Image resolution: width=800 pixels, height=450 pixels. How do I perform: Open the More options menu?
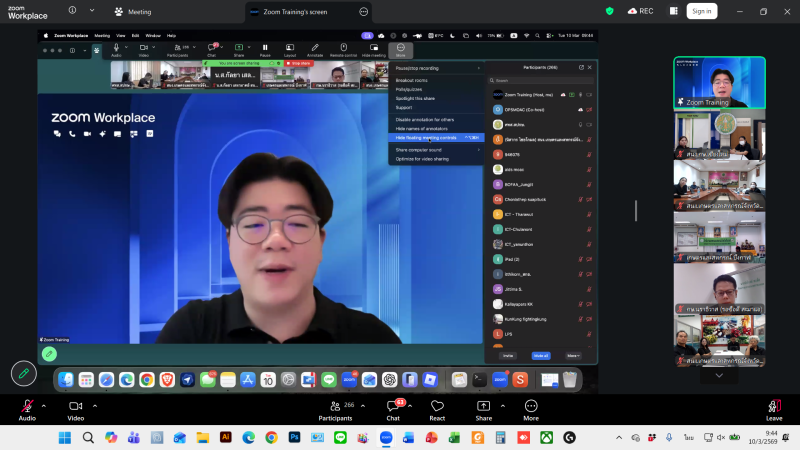pos(530,408)
